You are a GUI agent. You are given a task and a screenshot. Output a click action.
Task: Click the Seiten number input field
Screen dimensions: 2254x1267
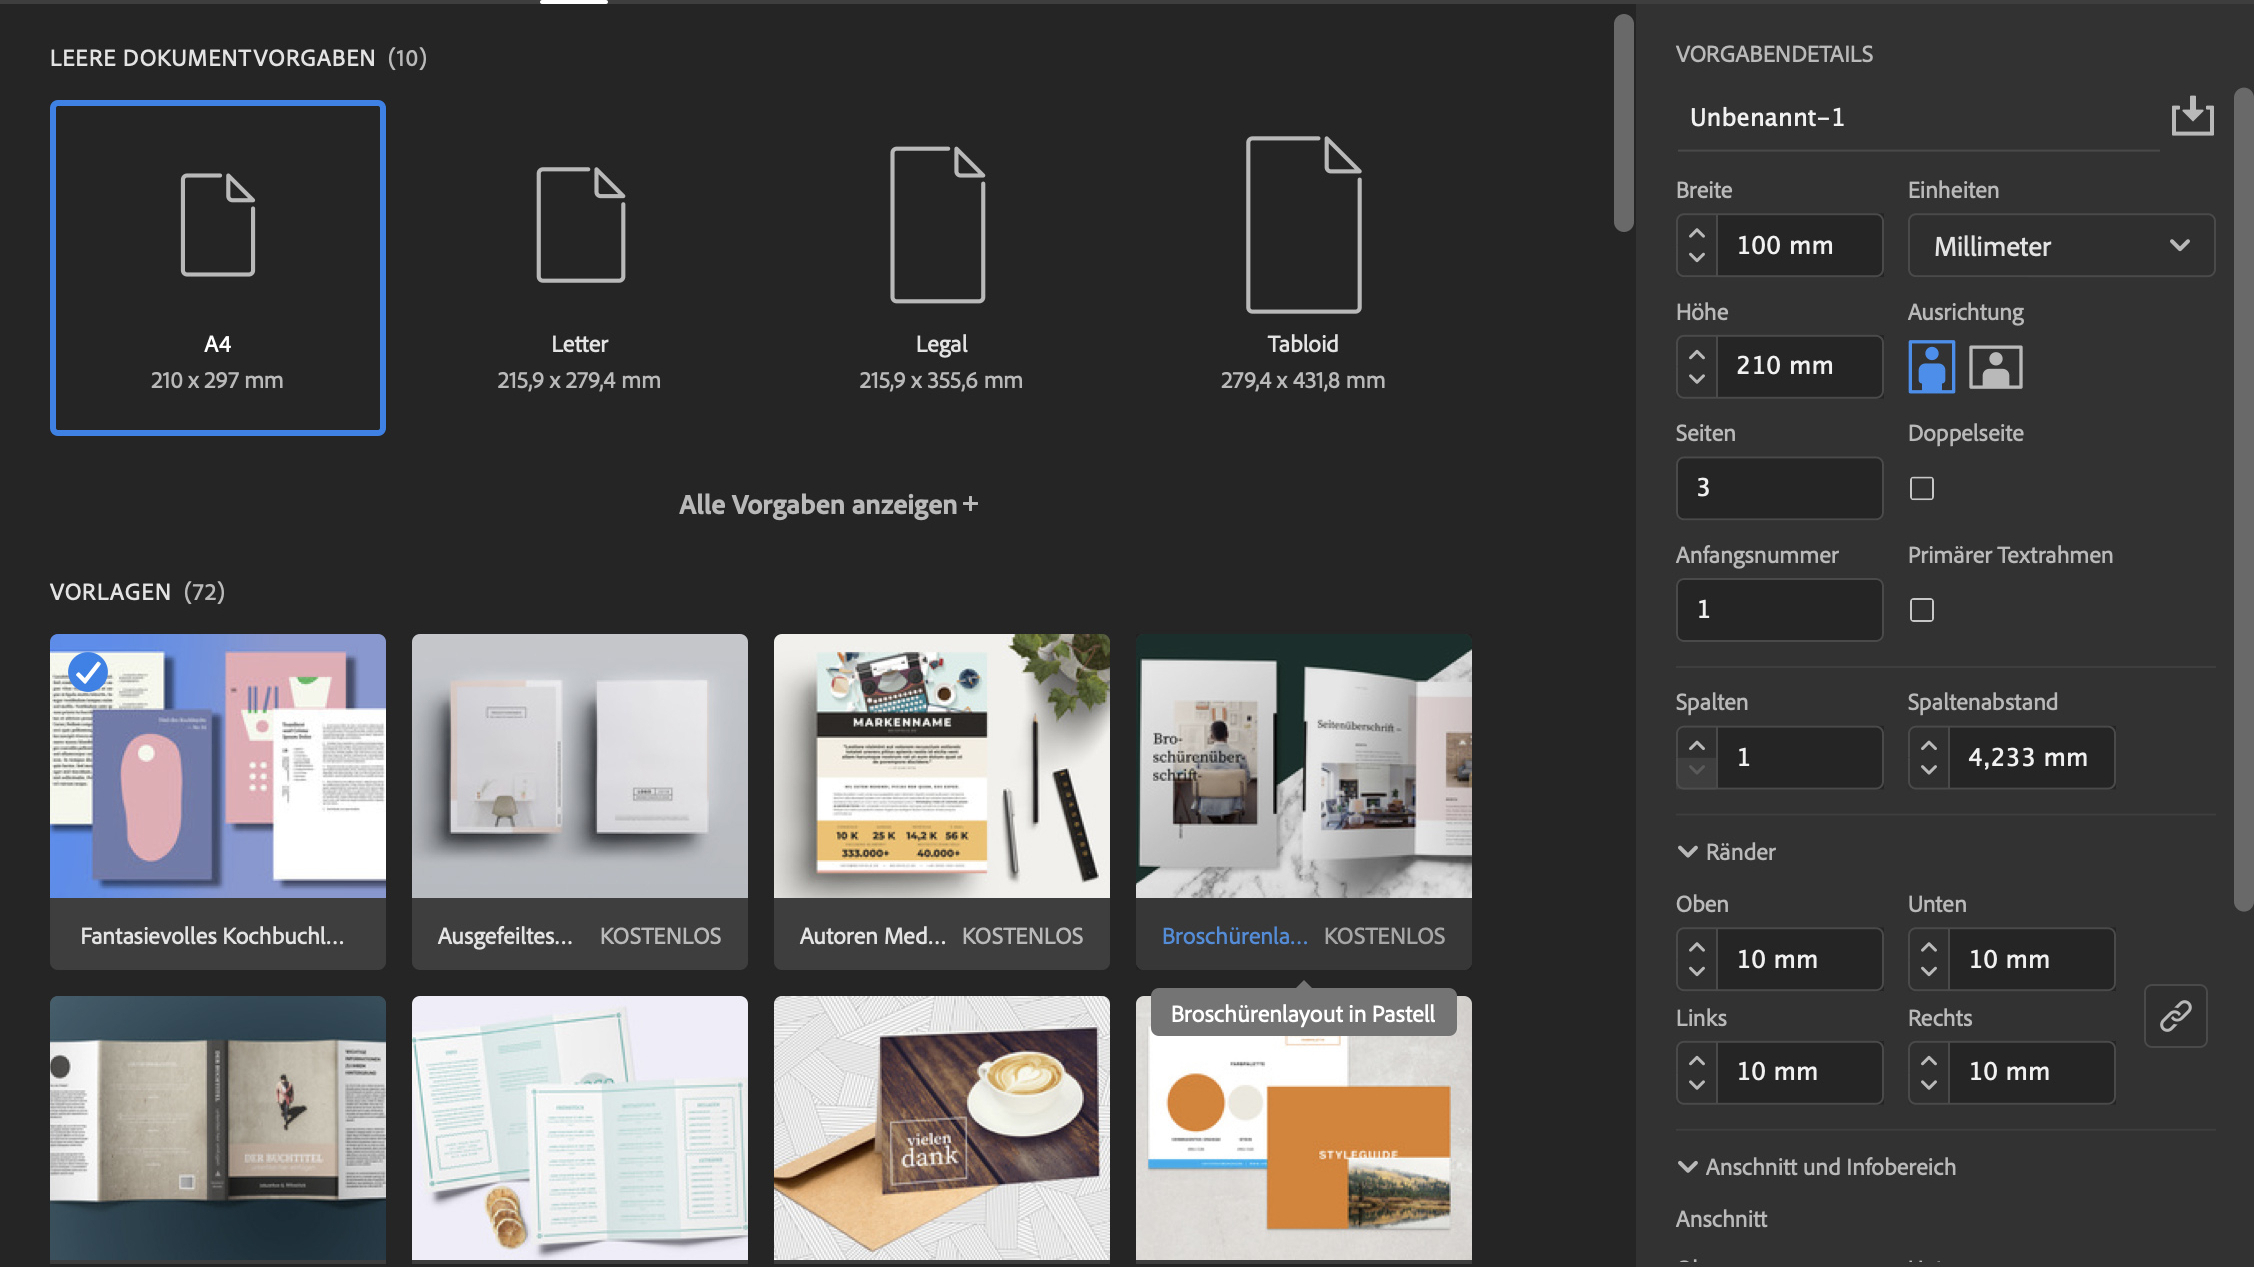[x=1778, y=488]
